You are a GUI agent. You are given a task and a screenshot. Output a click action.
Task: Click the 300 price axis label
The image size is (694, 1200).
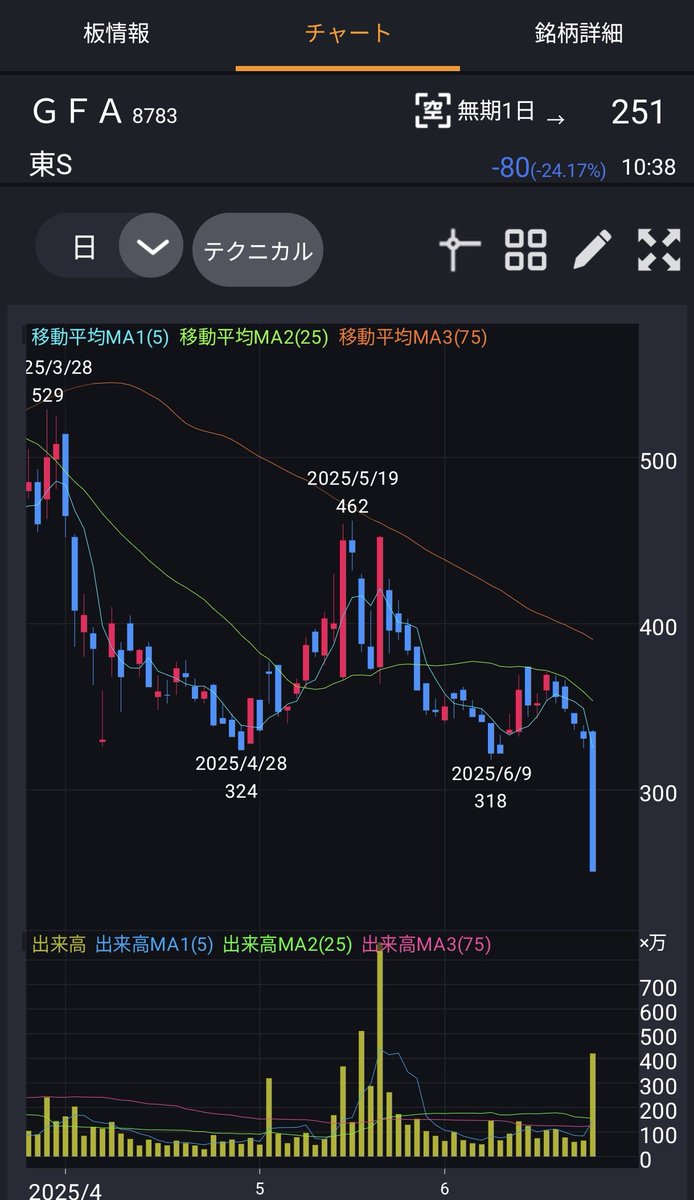(657, 794)
